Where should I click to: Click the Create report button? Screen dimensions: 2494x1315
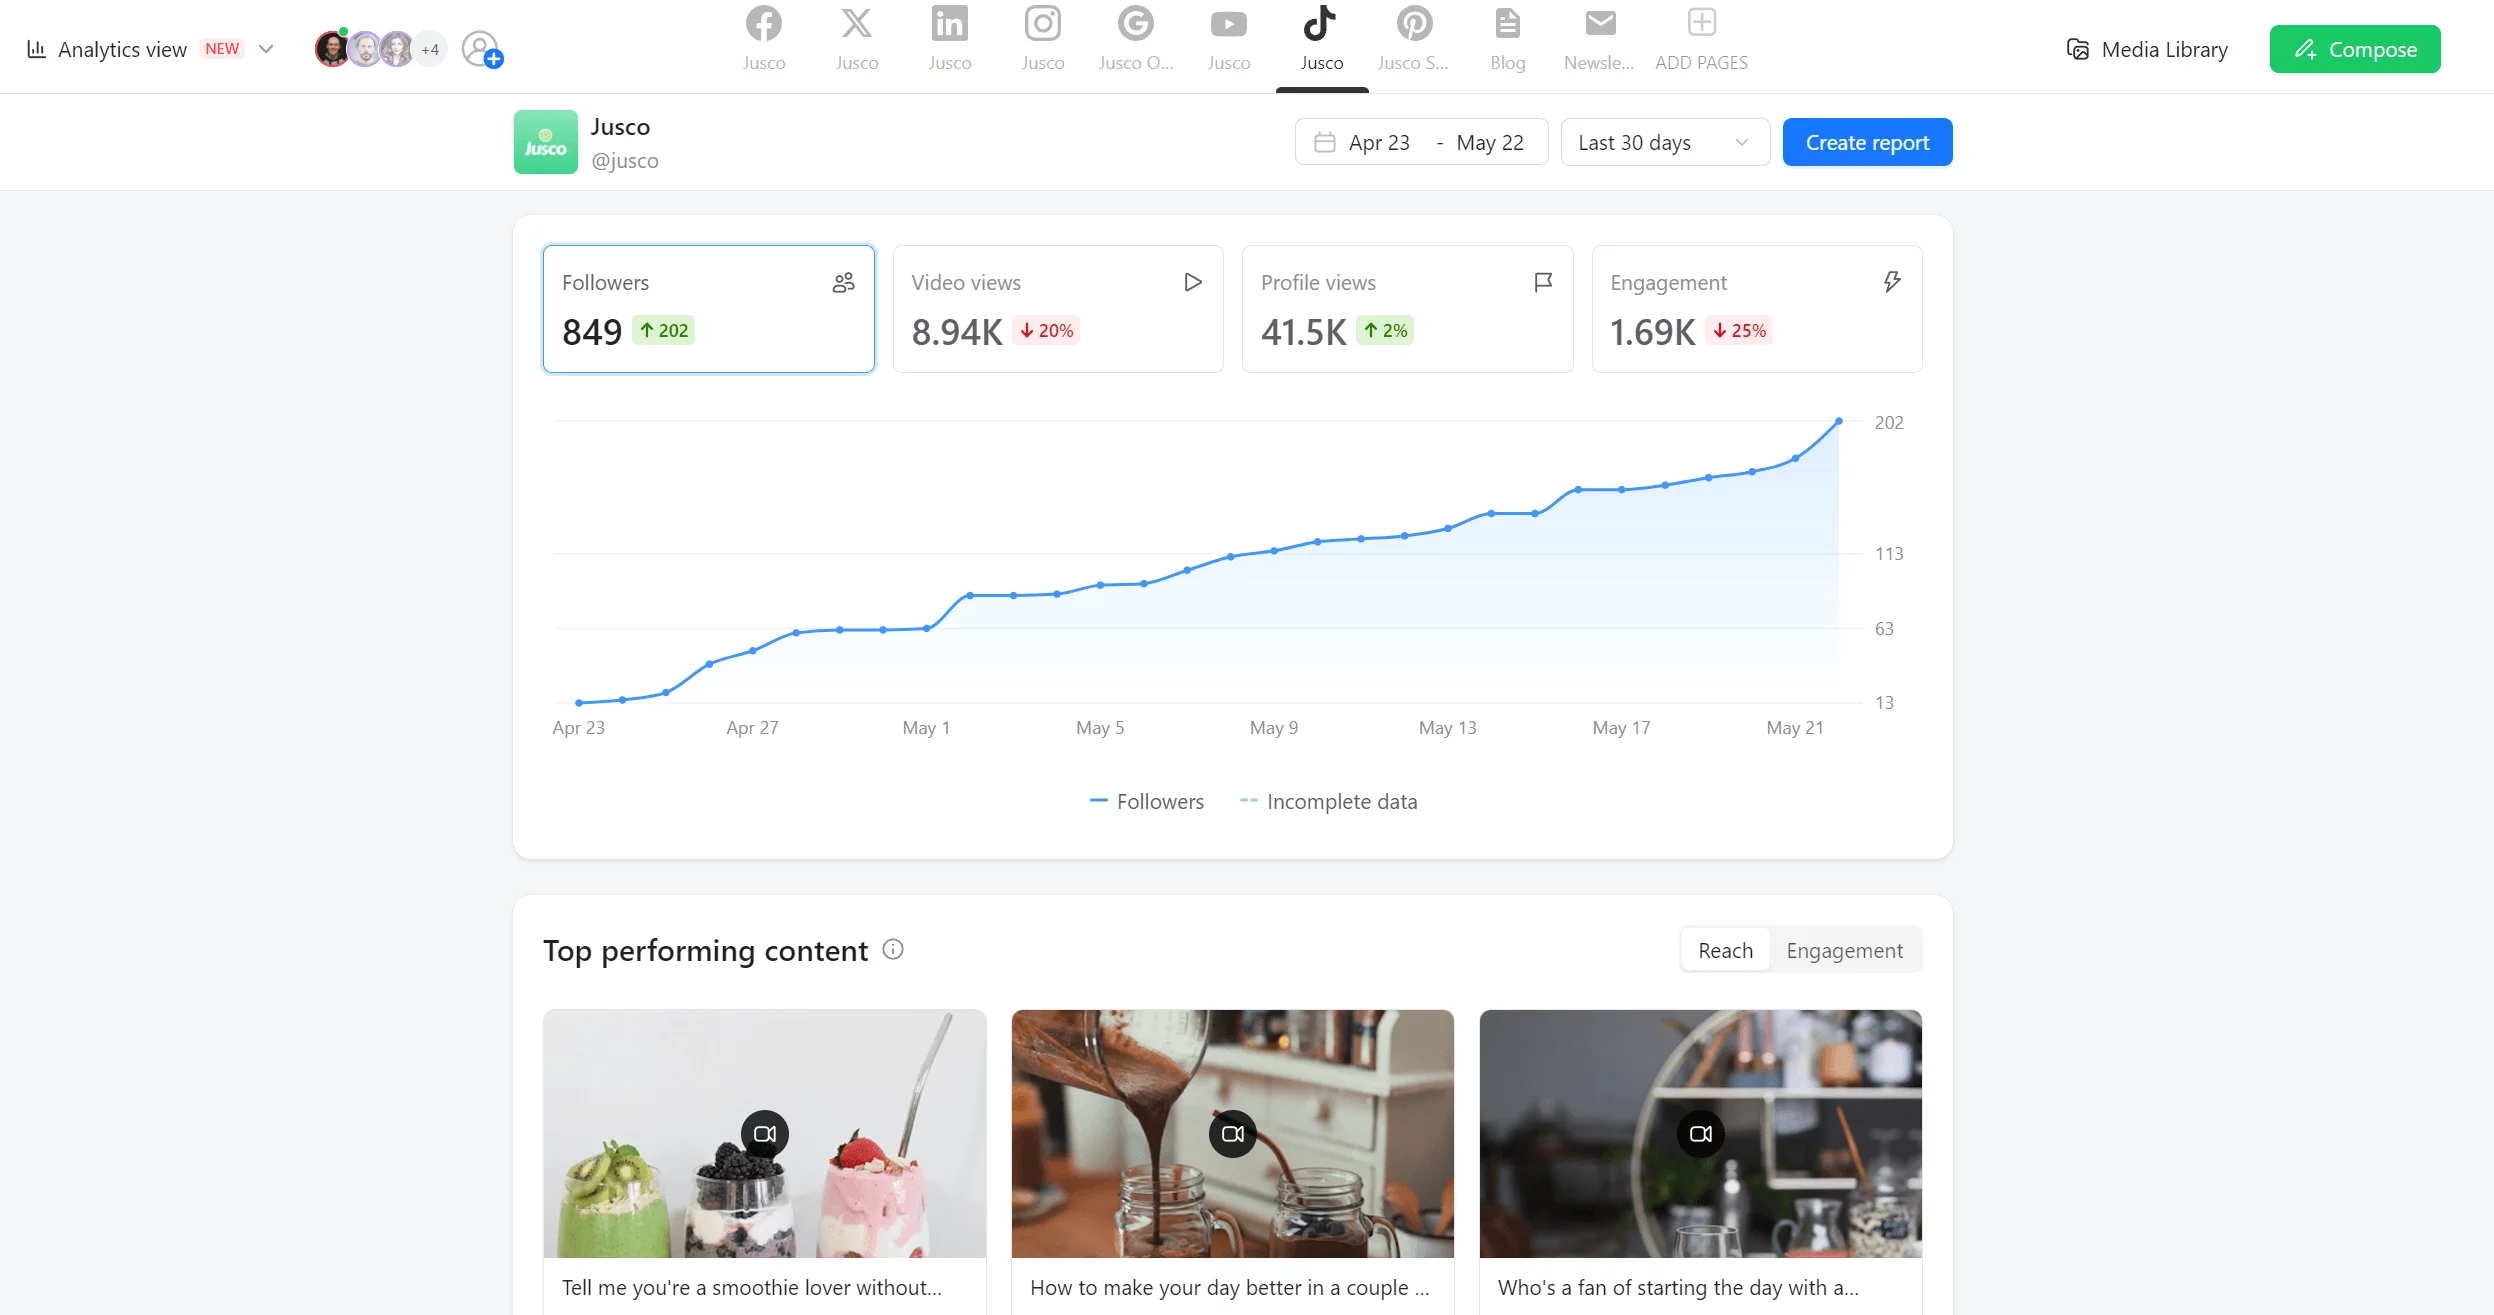click(1867, 142)
